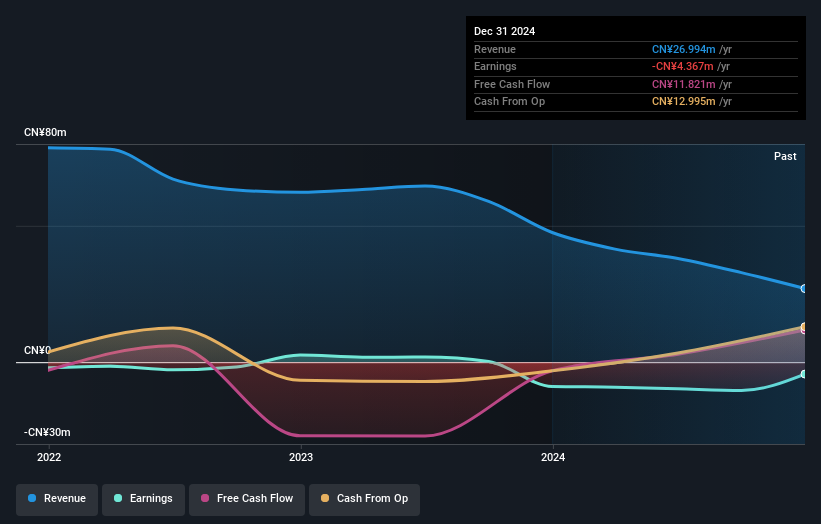Toggle the Earnings legend series
This screenshot has height=524, width=821.
[x=143, y=498]
